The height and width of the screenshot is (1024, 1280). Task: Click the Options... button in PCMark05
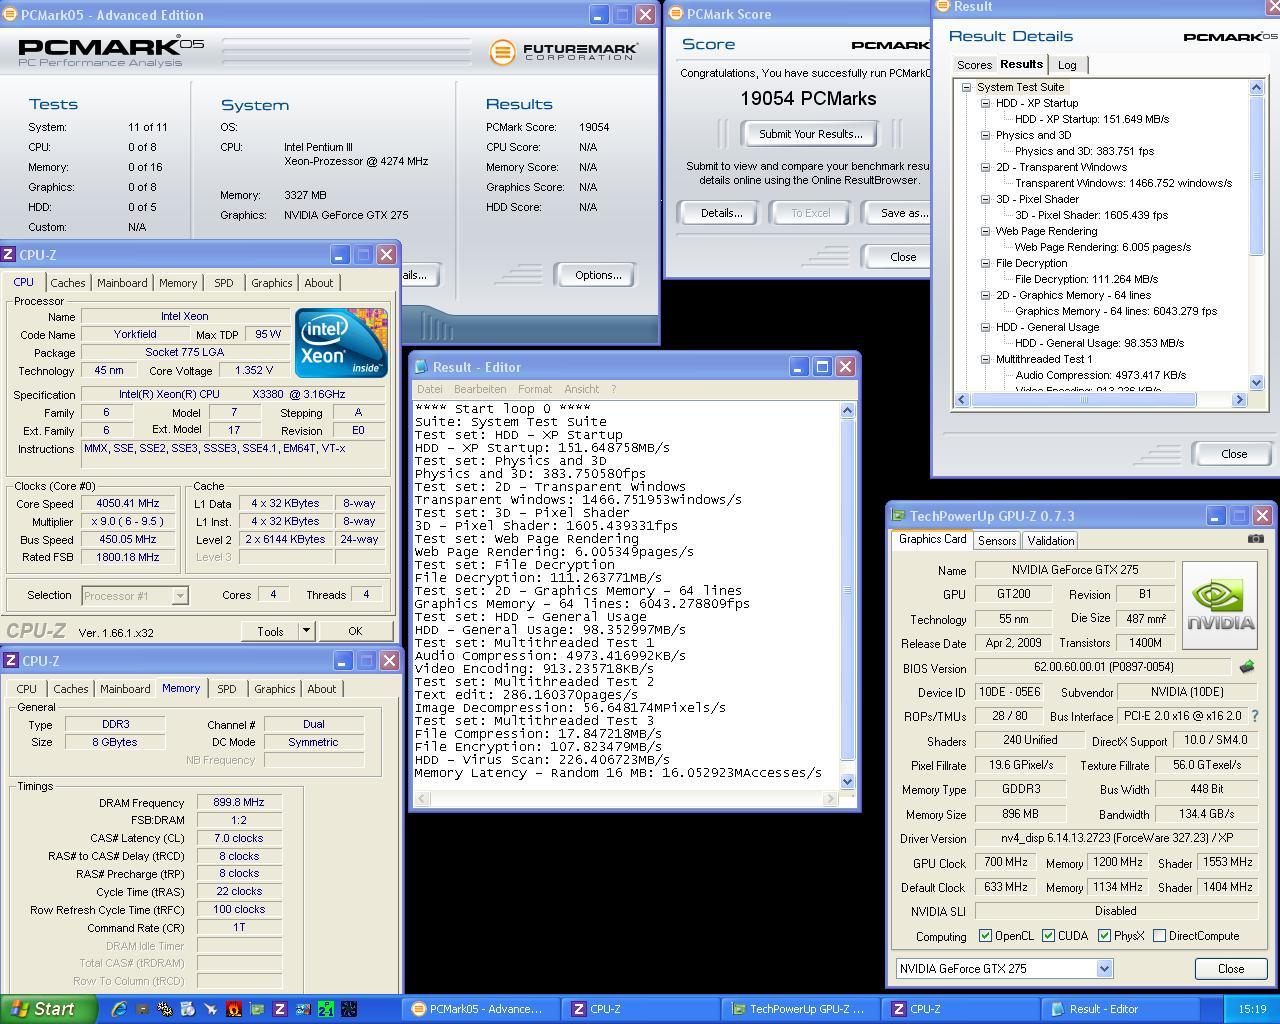pyautogui.click(x=598, y=275)
